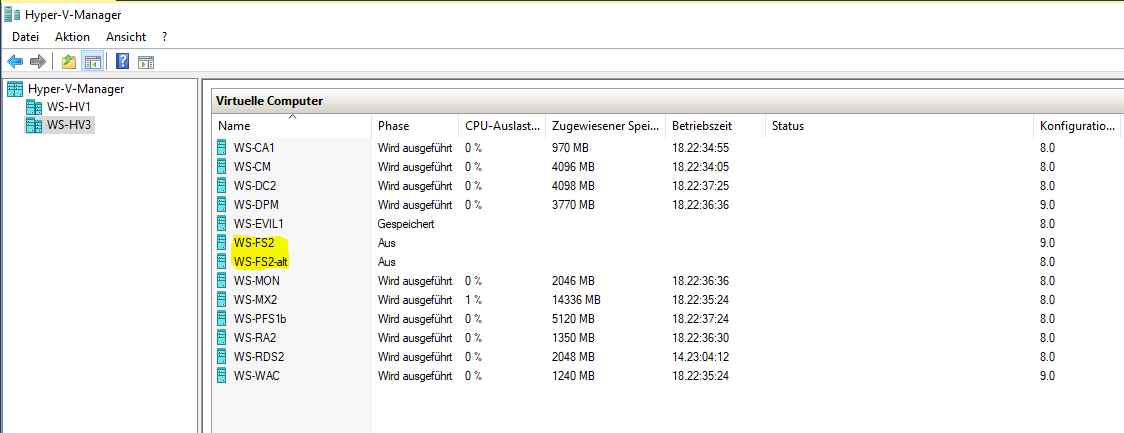Click the 1 % CPU value of WS-MX2

point(473,299)
